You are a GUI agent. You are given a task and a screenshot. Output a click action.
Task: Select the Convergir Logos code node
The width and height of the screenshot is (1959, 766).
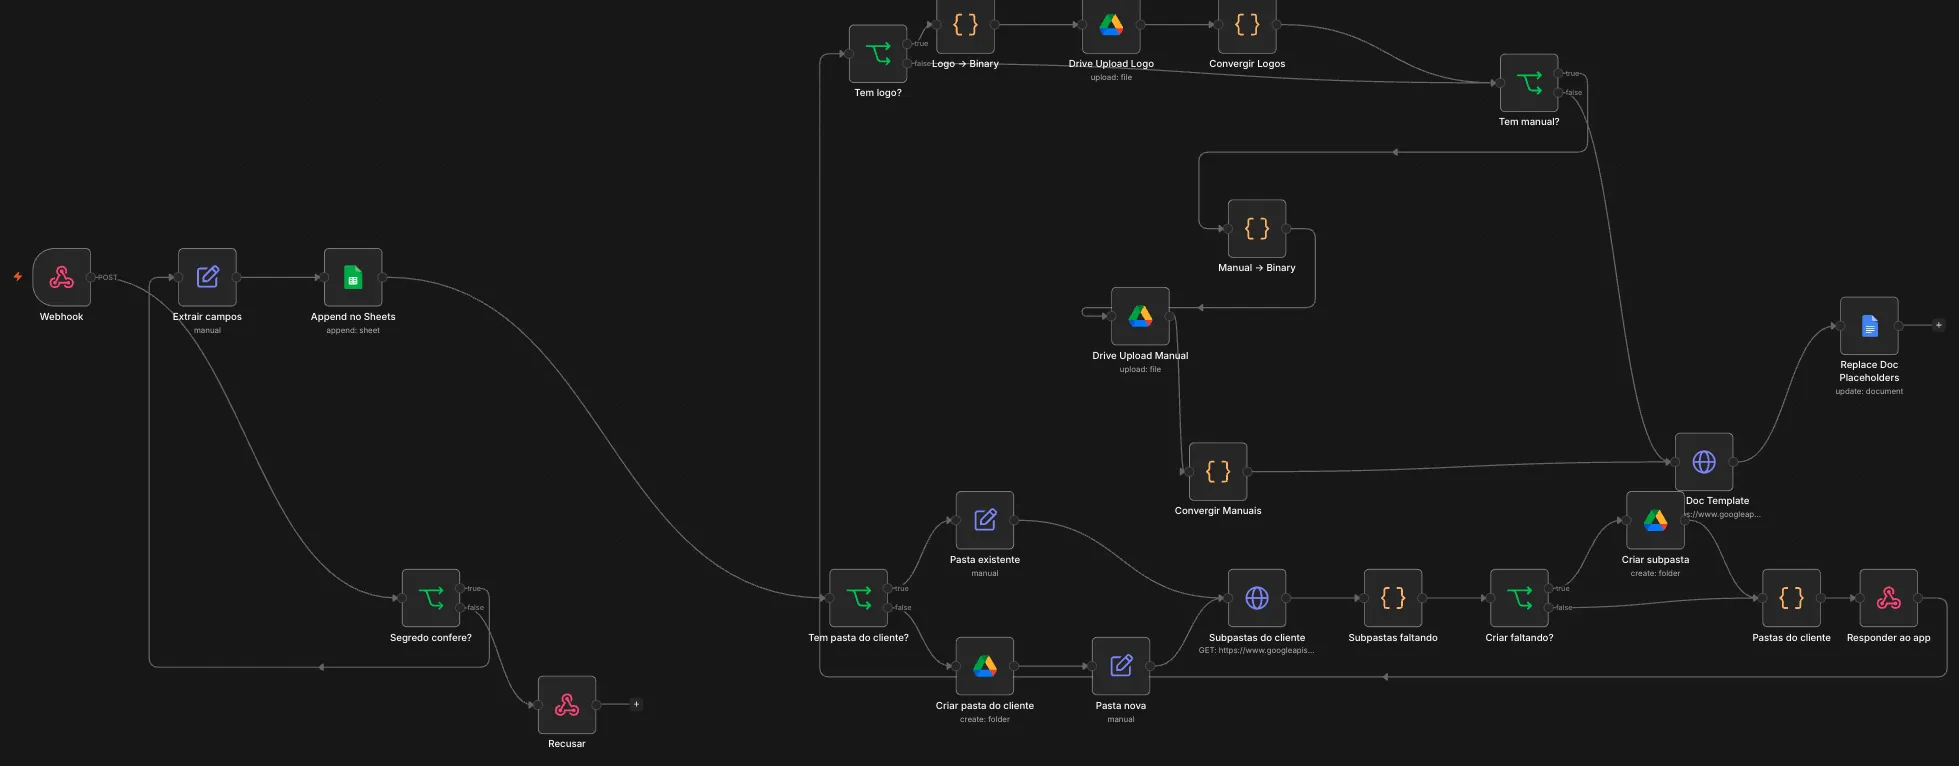tap(1247, 25)
